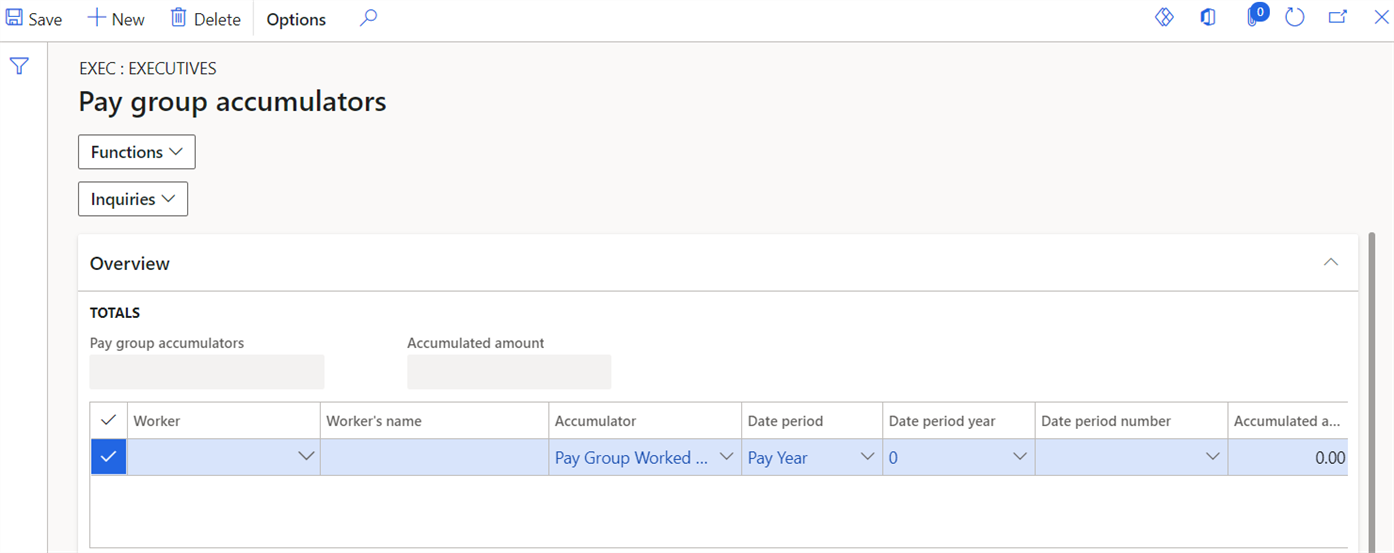Viewport: 1394px width, 553px height.
Task: Click the vertical scrollbar of the form
Action: click(x=1371, y=390)
